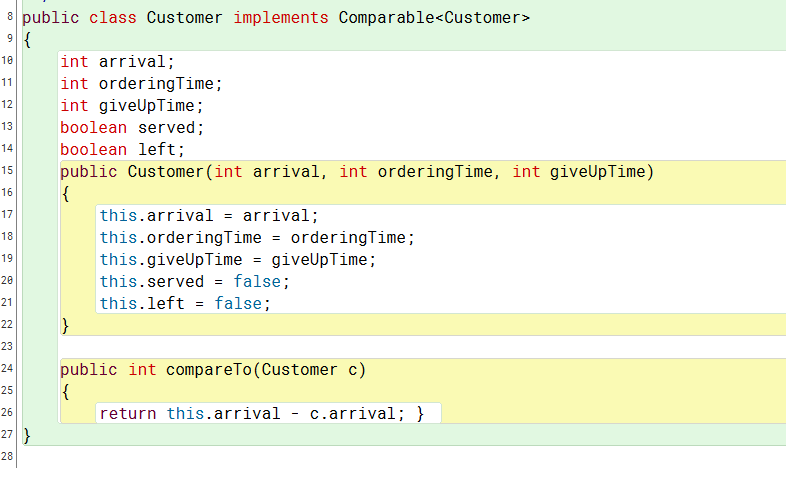Click the 'compareTo(Customer c)' method signature
This screenshot has height=490, width=786.
214,370
